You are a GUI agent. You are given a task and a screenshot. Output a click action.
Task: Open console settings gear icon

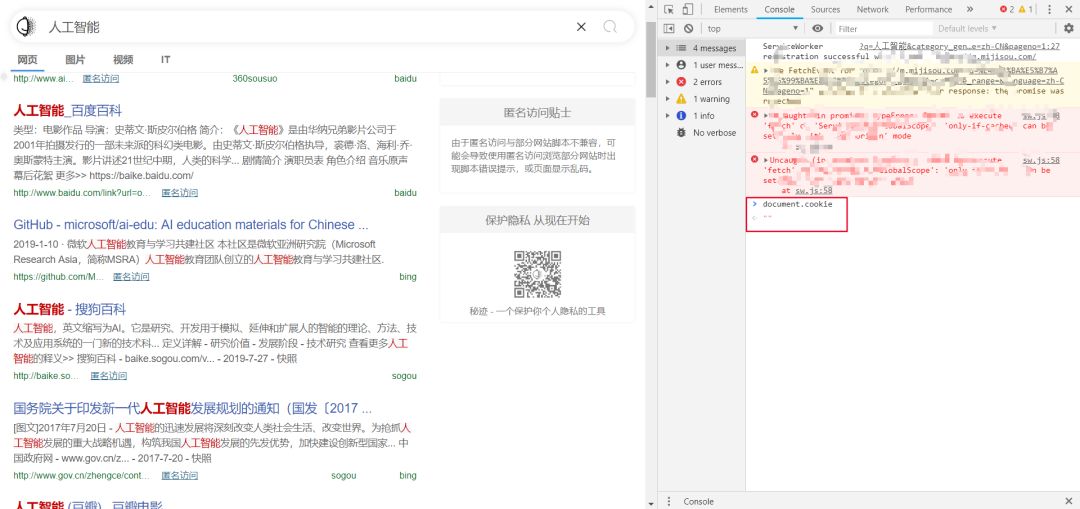tap(1069, 28)
